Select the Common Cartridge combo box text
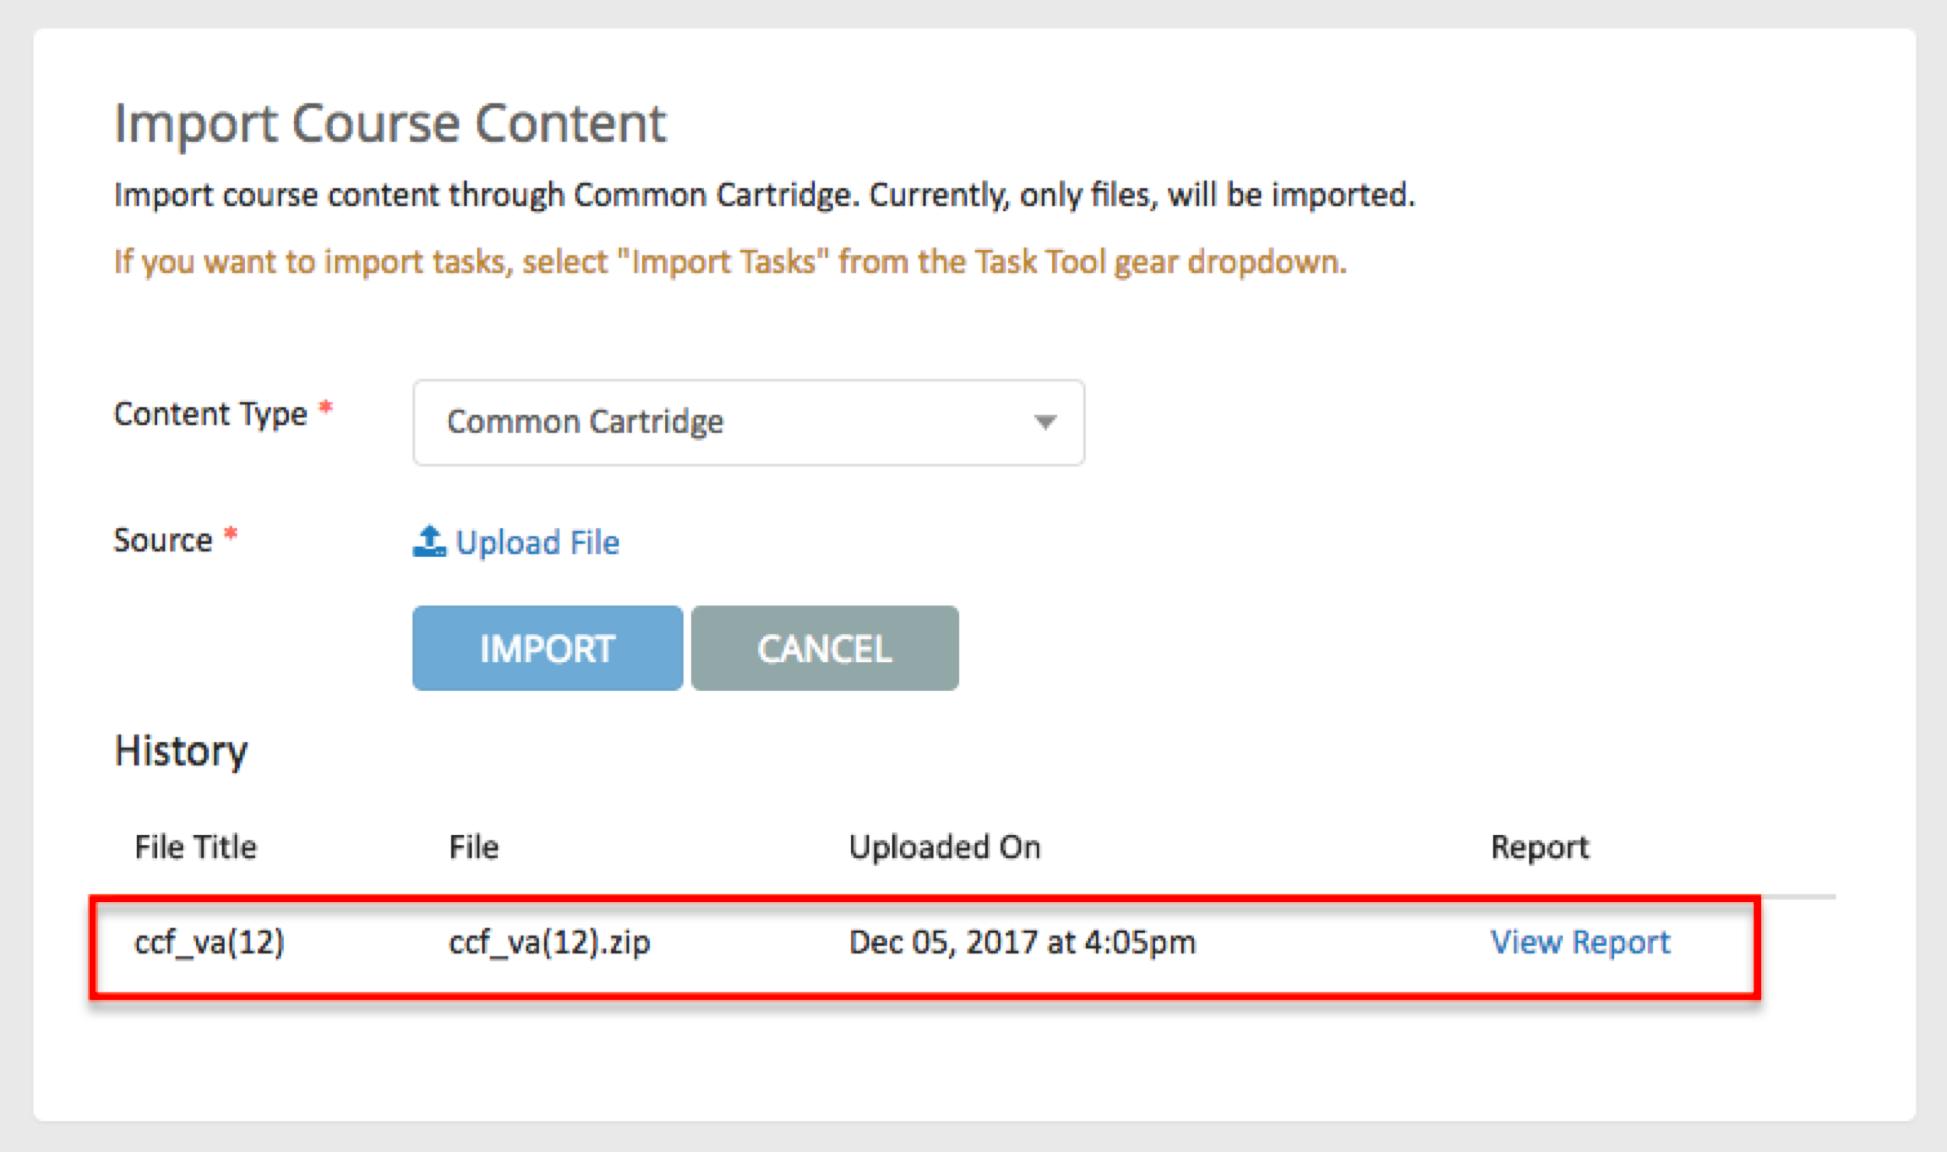The width and height of the screenshot is (1947, 1152). click(x=585, y=422)
